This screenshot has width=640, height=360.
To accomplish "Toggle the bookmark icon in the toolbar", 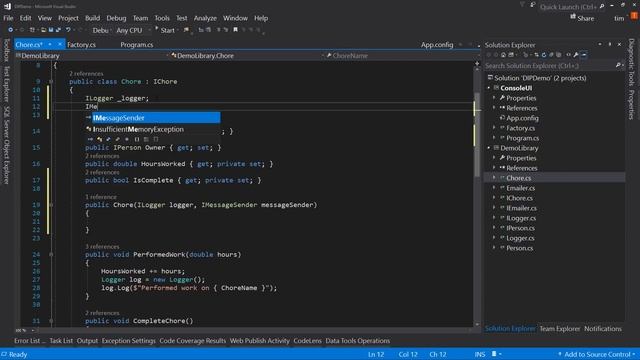I will (x=235, y=30).
